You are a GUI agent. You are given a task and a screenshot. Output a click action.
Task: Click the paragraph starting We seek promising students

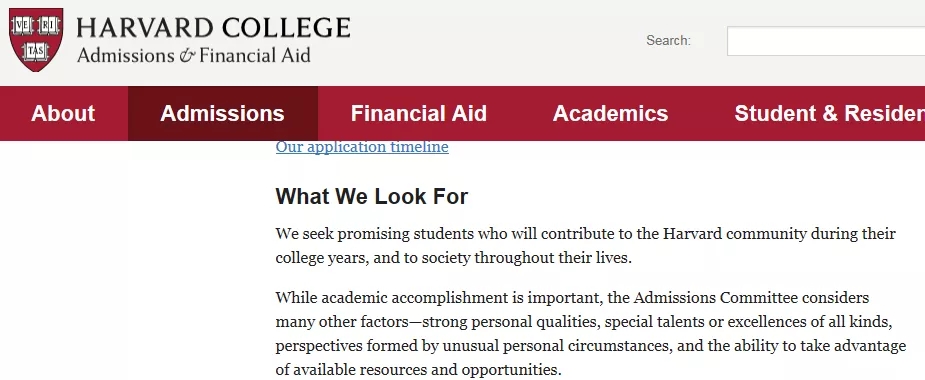click(586, 246)
